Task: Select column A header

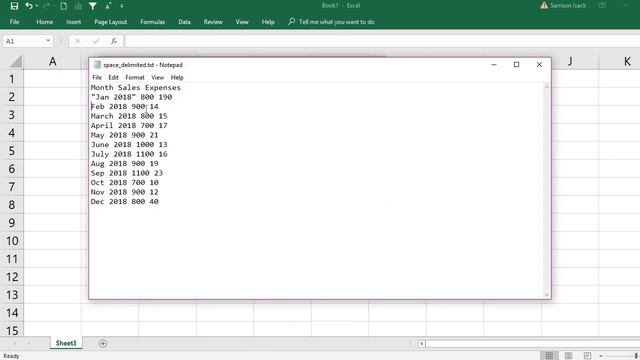Action: click(x=53, y=62)
